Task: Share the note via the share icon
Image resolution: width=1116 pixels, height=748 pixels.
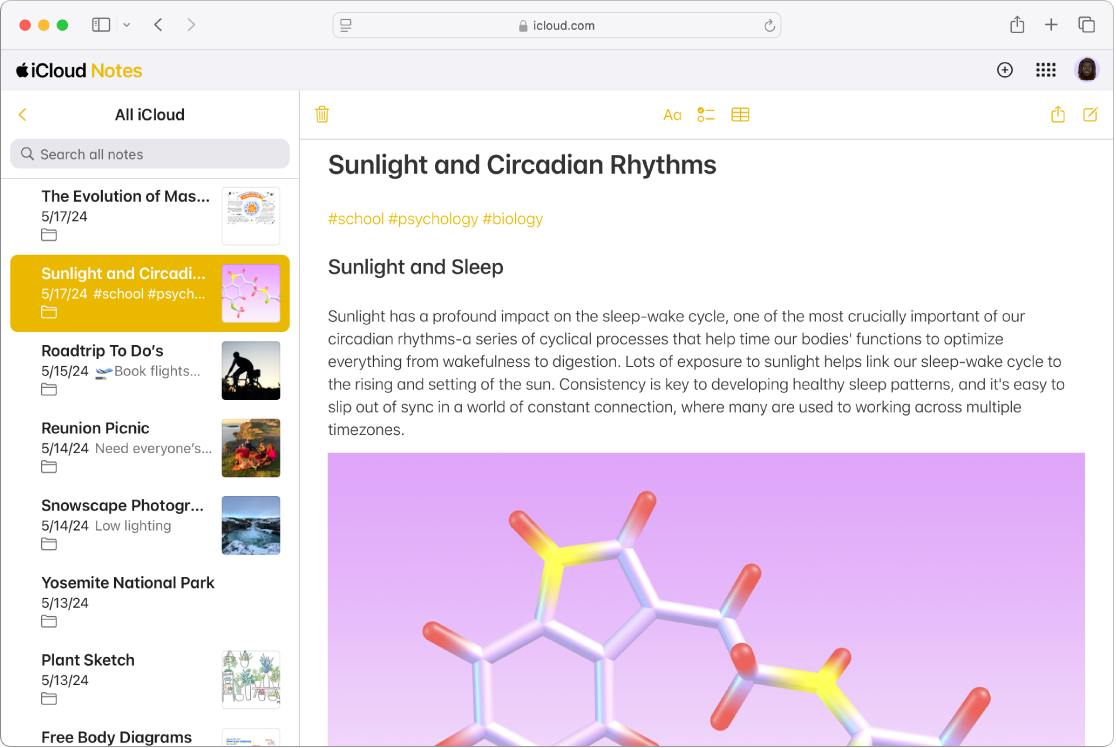Action: pos(1057,114)
